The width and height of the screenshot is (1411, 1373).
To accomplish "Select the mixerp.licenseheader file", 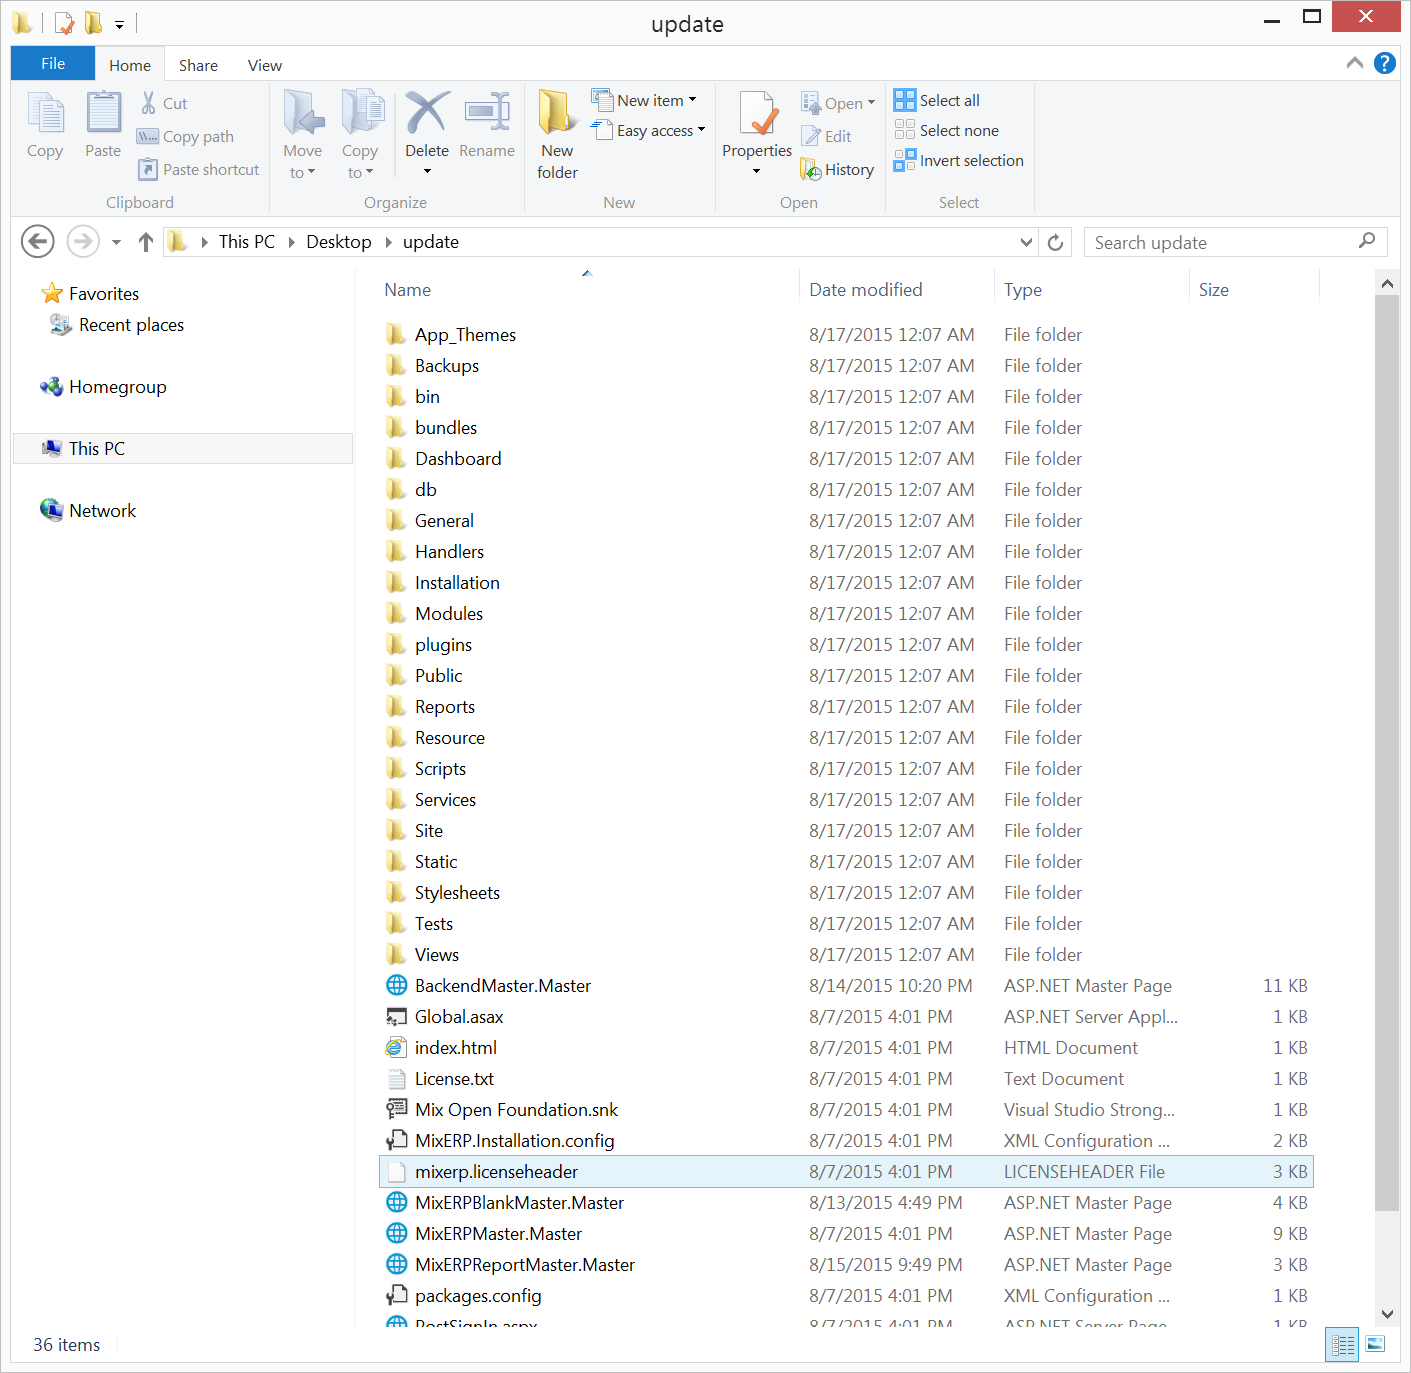I will click(846, 1171).
